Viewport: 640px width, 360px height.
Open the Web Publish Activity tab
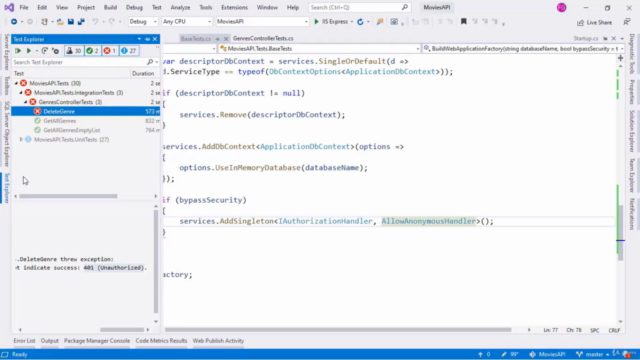tap(218, 341)
